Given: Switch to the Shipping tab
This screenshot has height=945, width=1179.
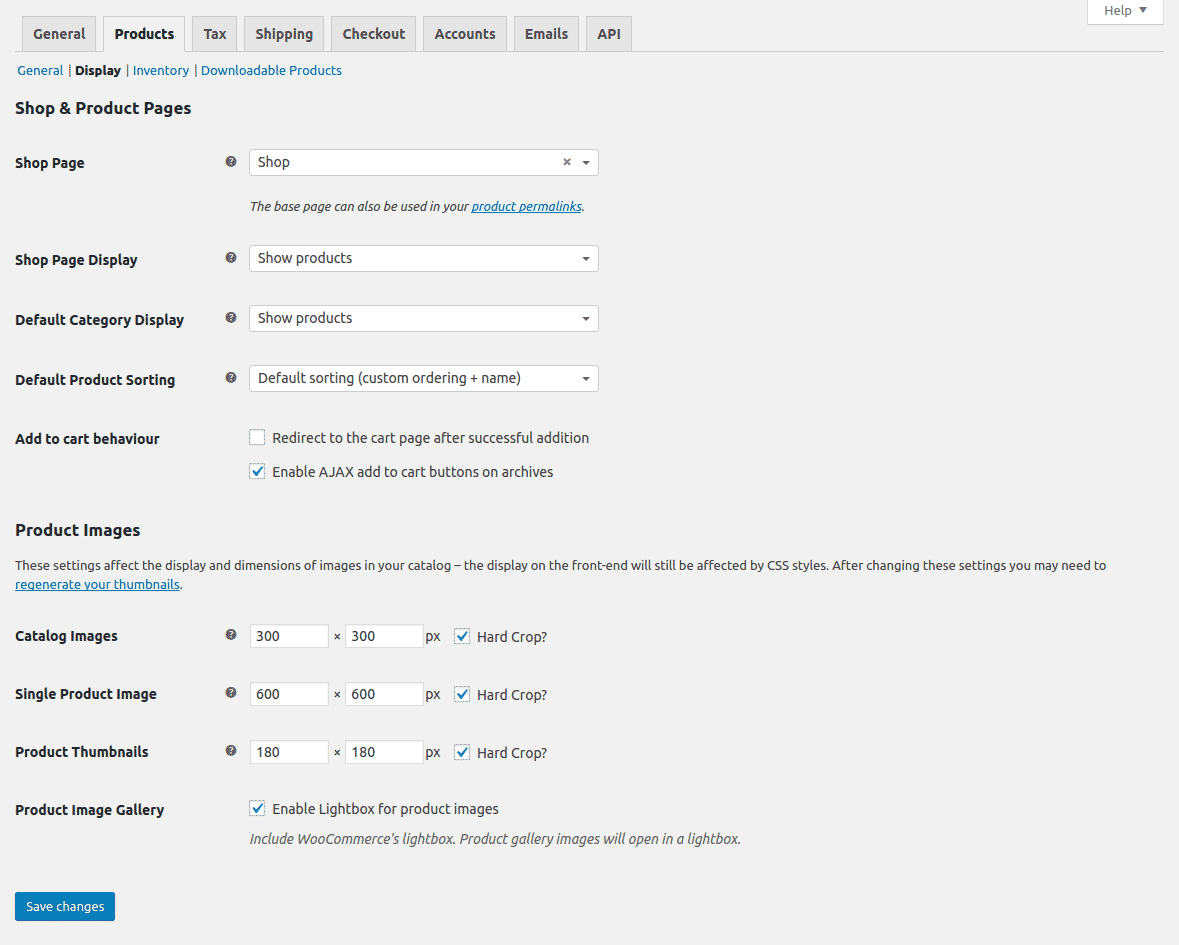Looking at the screenshot, I should click(x=283, y=33).
